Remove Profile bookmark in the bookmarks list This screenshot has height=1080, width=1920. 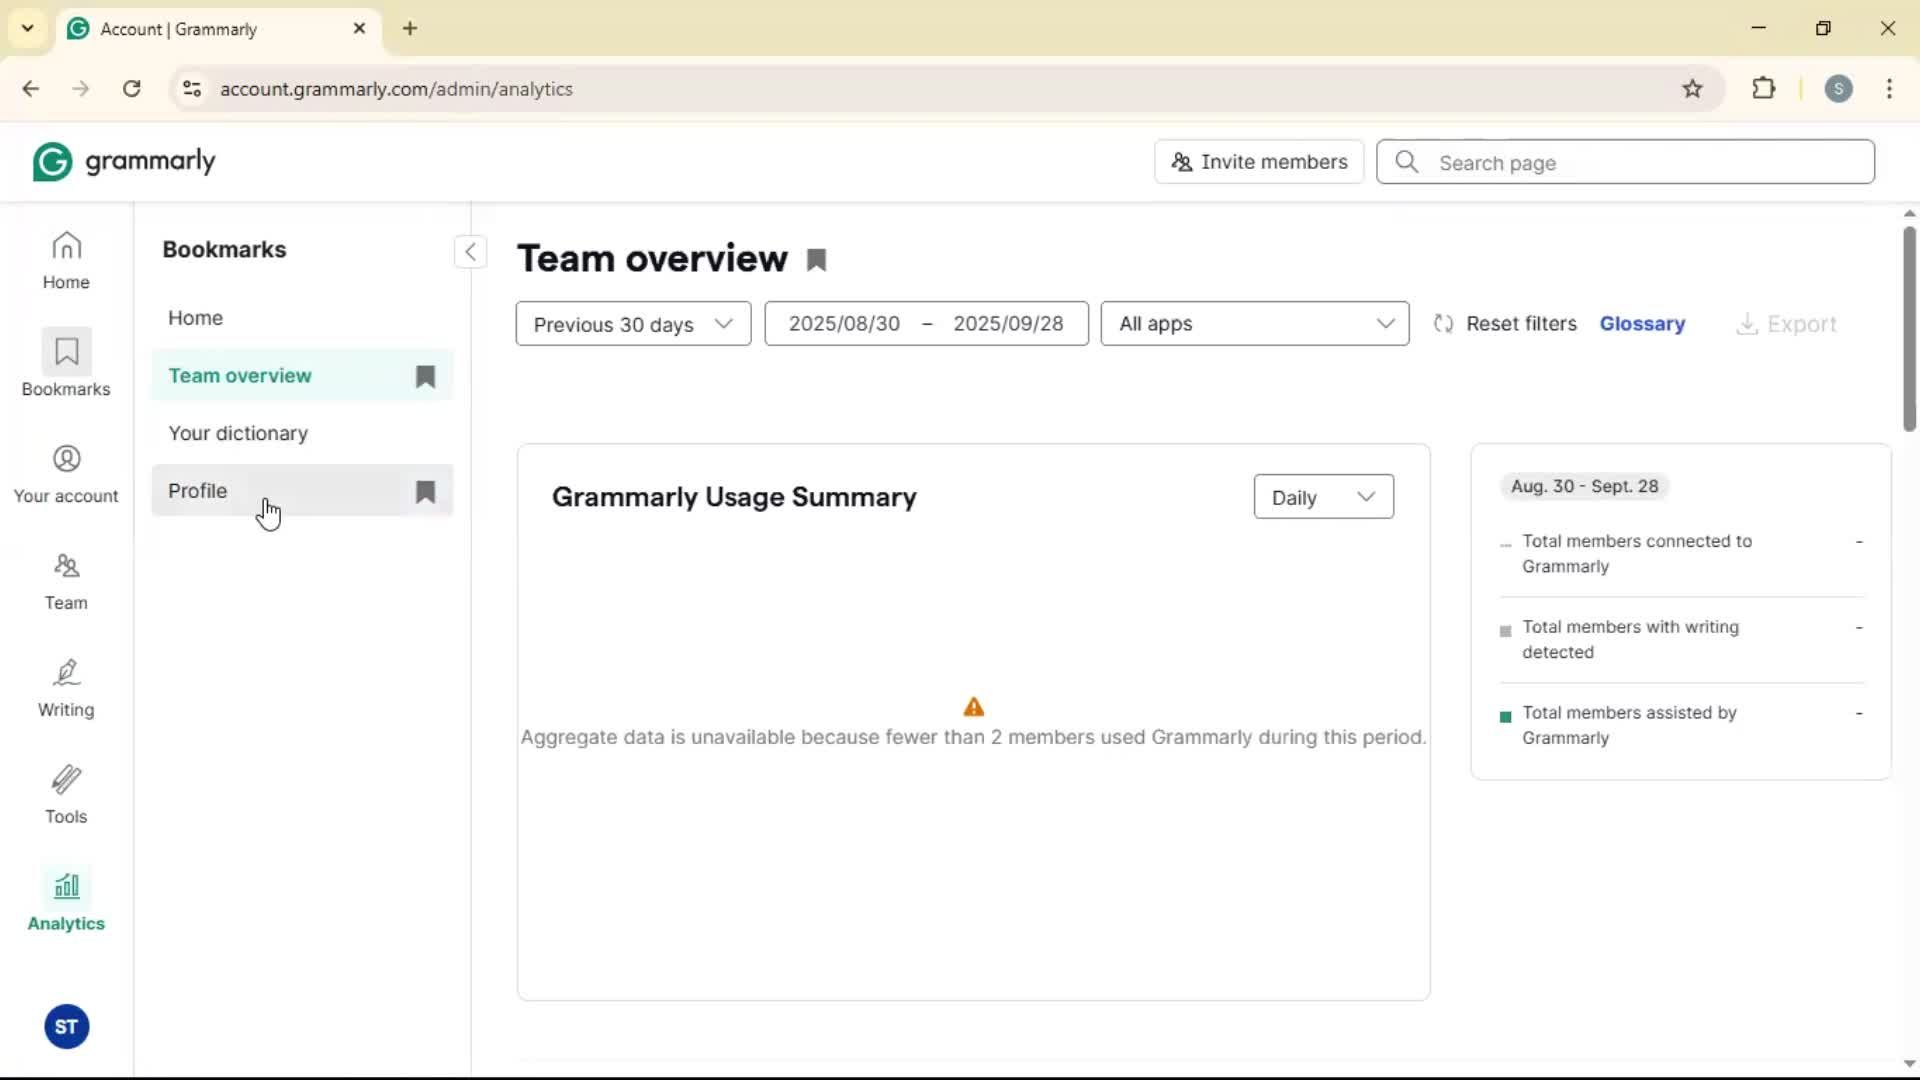(x=425, y=491)
